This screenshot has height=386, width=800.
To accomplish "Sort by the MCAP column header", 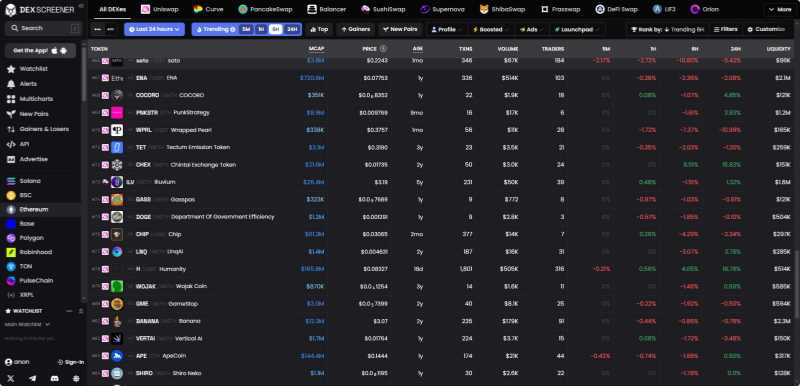I will pyautogui.click(x=316, y=49).
